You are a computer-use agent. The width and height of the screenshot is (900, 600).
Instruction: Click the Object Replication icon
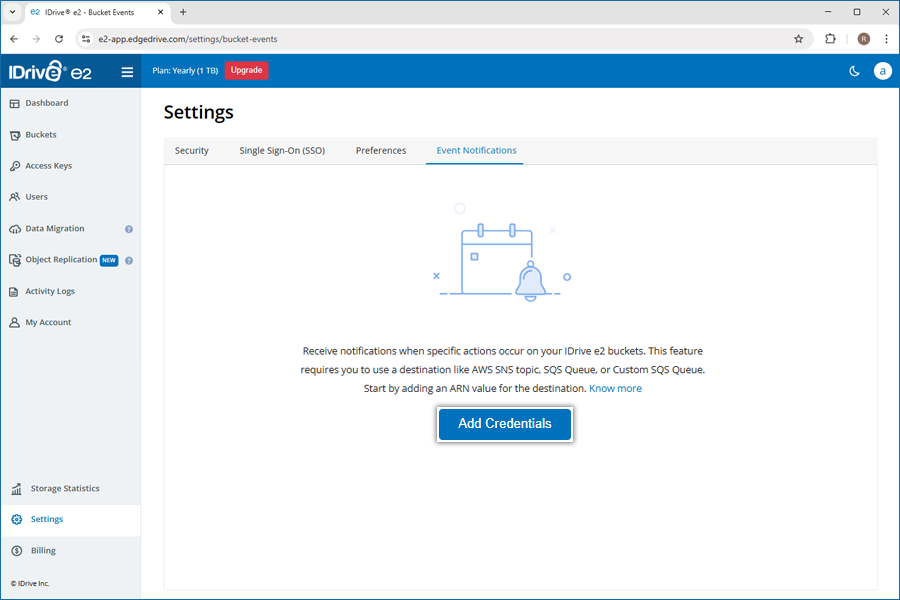tap(14, 260)
